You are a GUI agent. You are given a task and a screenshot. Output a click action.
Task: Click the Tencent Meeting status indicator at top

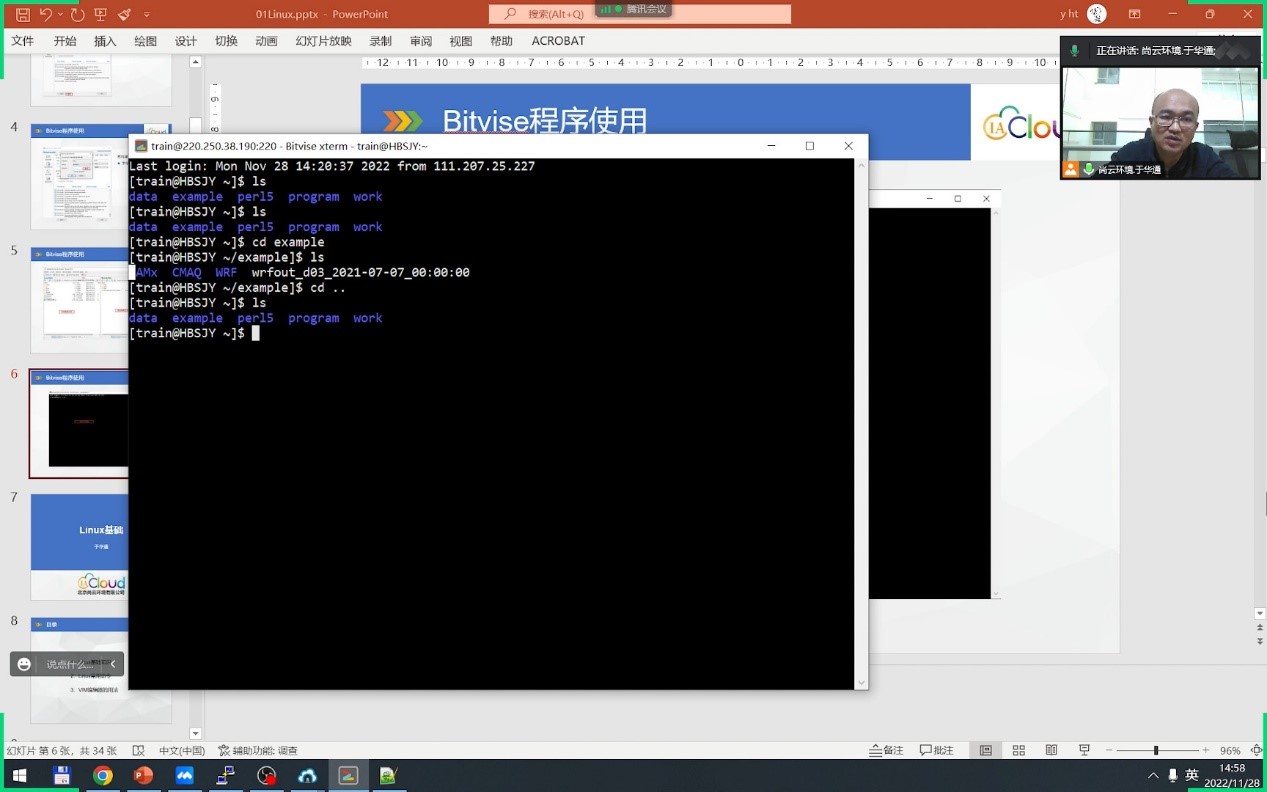click(x=633, y=9)
